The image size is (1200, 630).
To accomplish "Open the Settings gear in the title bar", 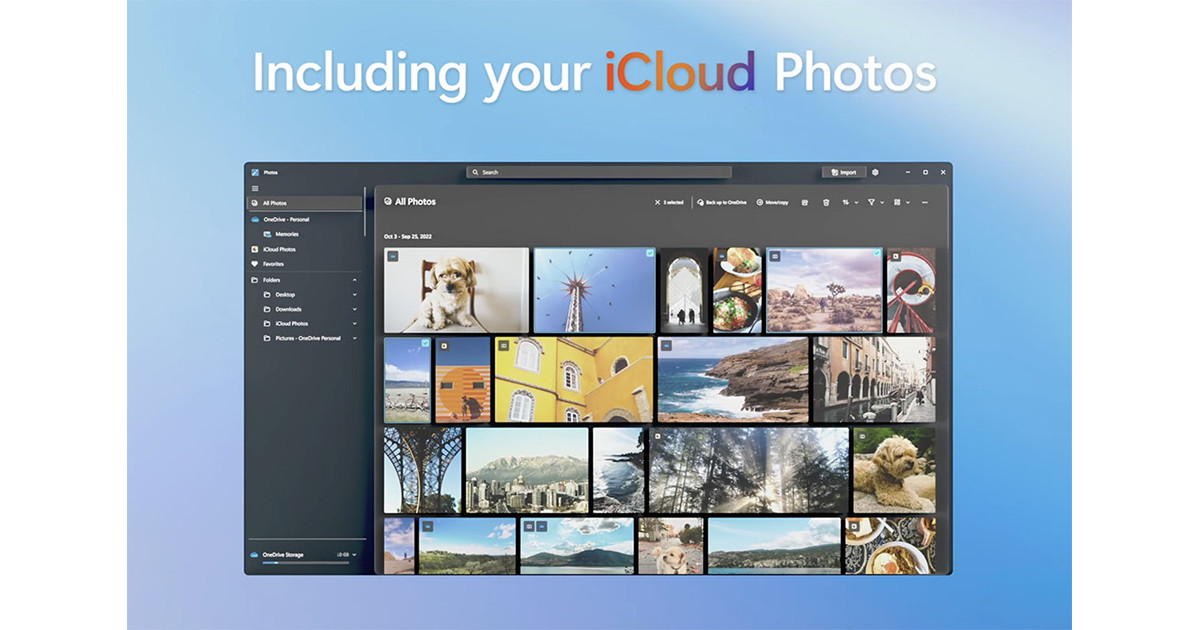I will (x=875, y=172).
